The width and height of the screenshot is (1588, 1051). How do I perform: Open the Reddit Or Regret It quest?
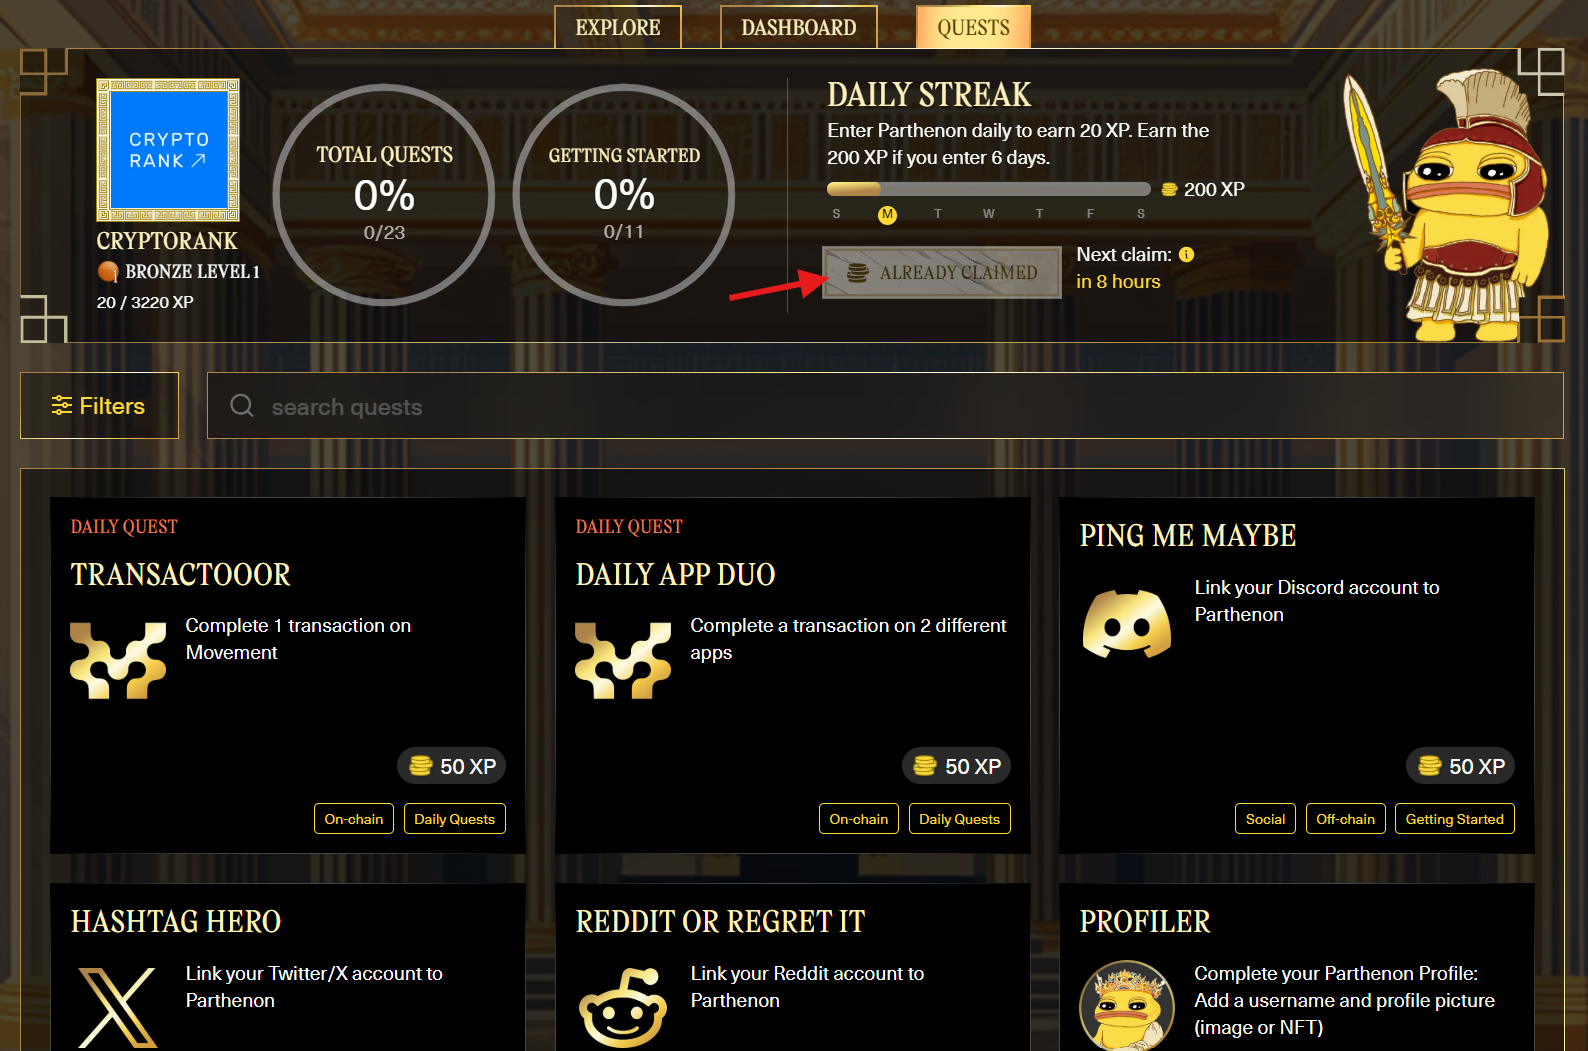click(x=720, y=921)
